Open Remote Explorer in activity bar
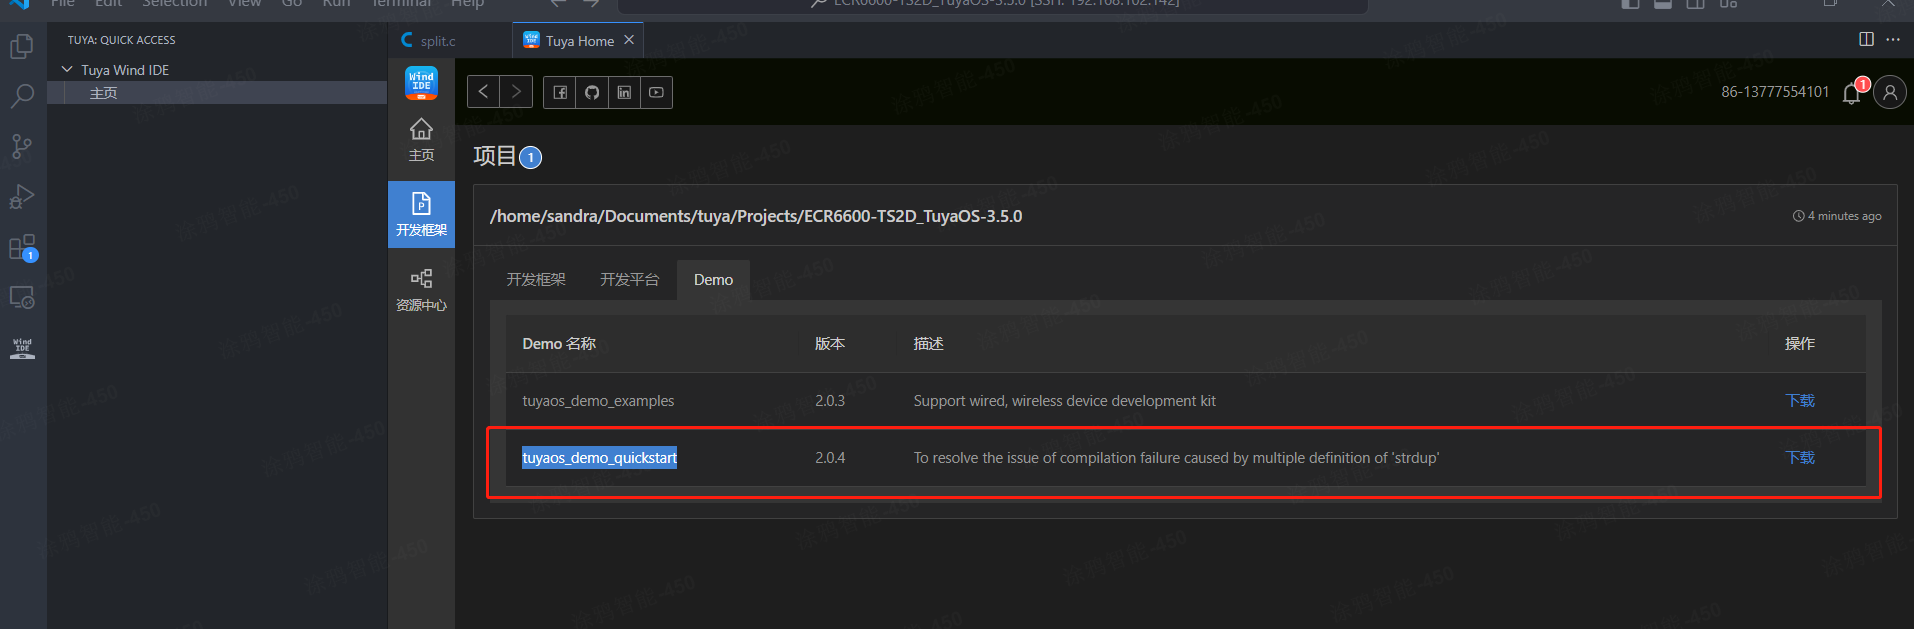 [22, 297]
